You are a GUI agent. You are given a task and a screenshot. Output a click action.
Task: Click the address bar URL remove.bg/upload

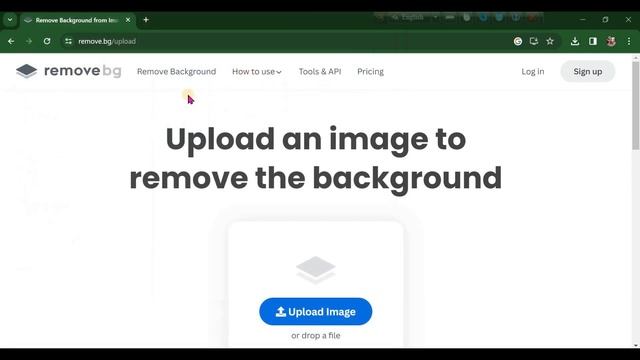coord(107,41)
